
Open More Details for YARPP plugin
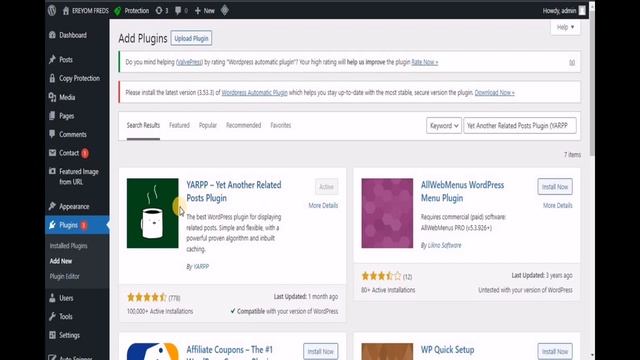pyautogui.click(x=323, y=205)
